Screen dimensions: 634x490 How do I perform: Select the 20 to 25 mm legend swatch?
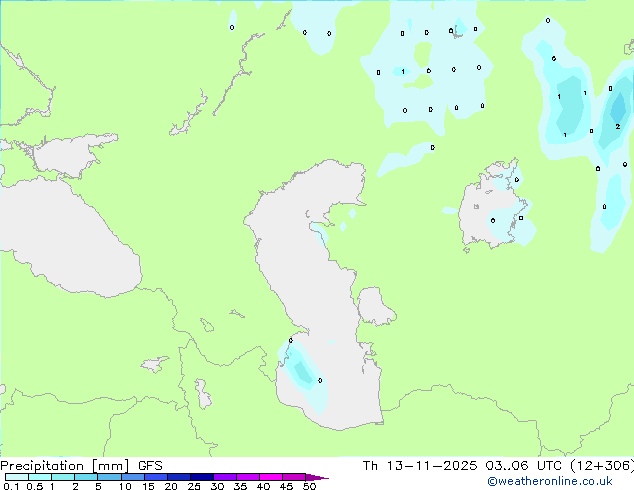point(179,477)
